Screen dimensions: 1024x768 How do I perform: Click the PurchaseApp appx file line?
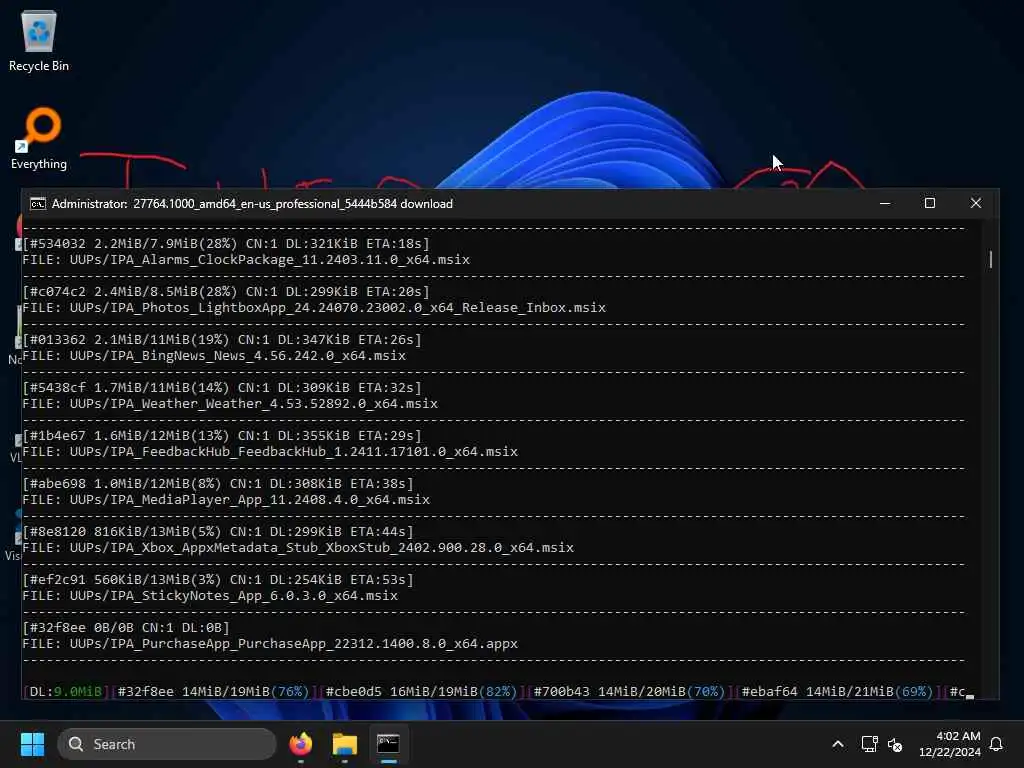pos(270,644)
